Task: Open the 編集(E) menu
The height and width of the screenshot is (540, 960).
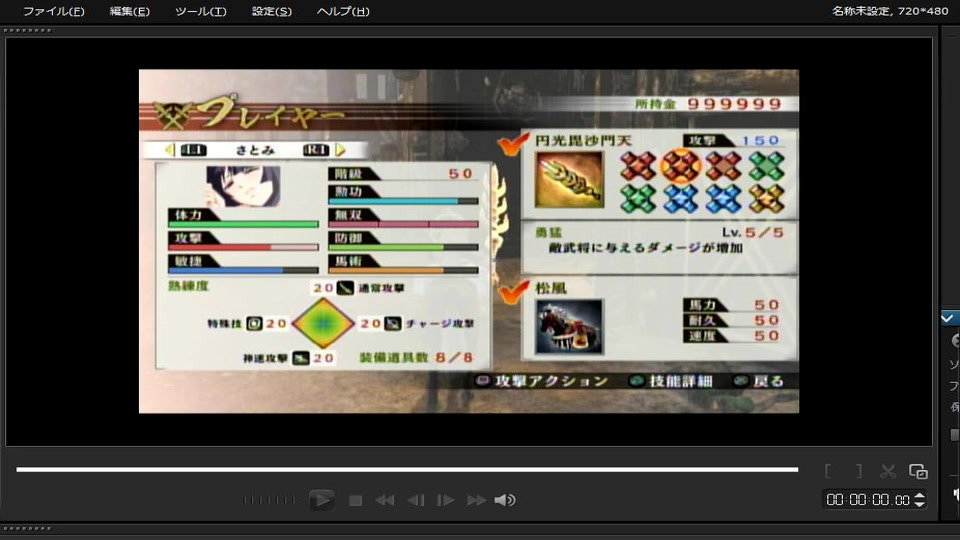Action: [x=129, y=11]
